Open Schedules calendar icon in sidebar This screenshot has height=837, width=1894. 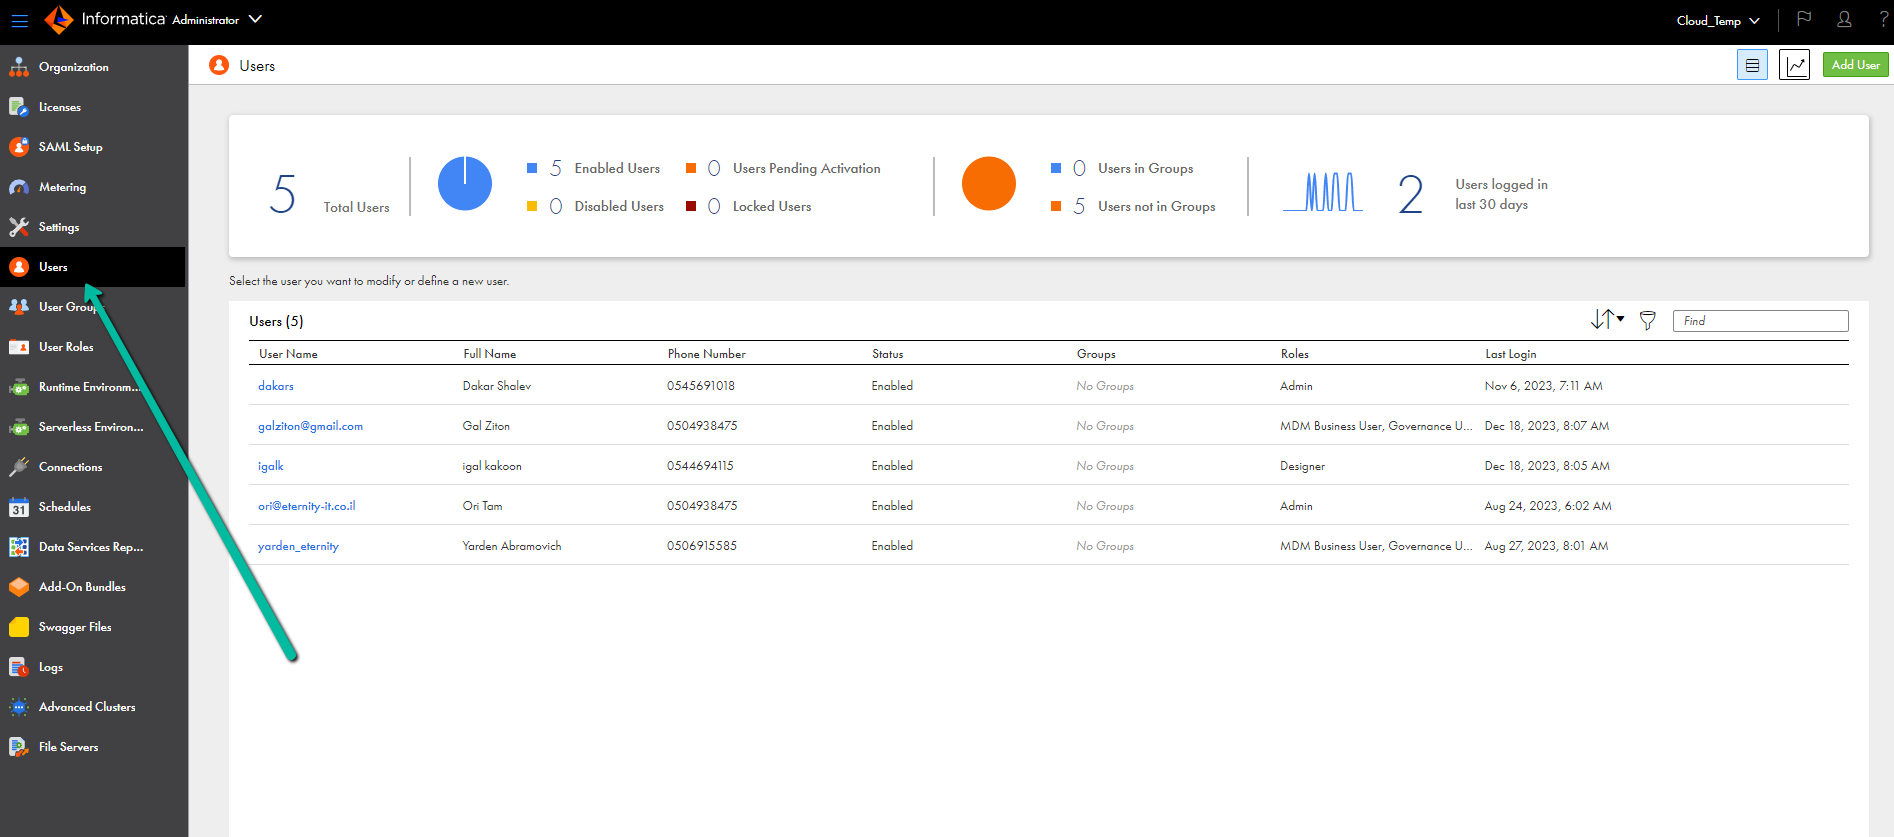tap(19, 507)
